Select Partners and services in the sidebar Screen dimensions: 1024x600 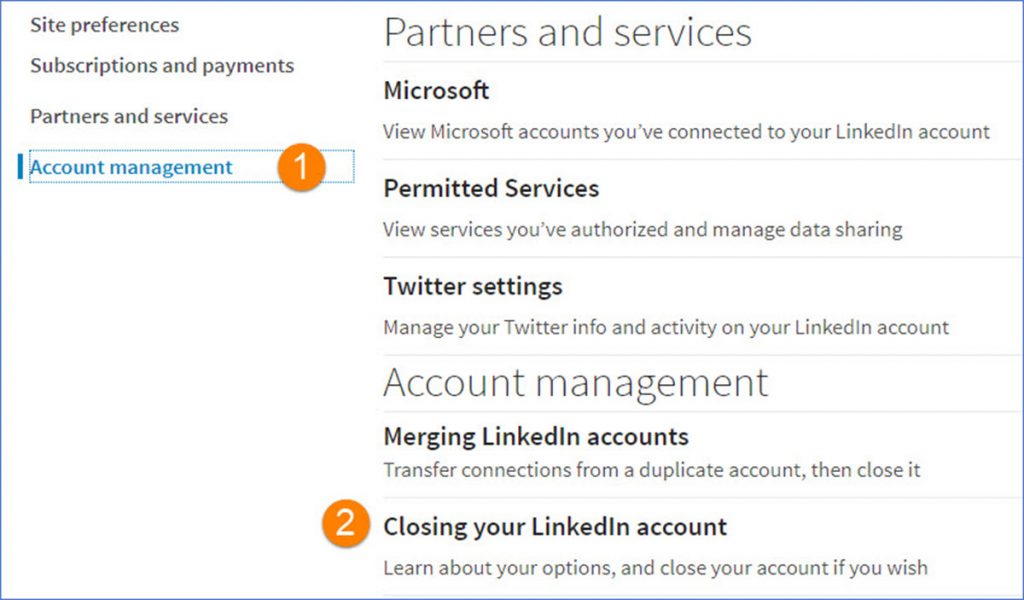coord(128,115)
